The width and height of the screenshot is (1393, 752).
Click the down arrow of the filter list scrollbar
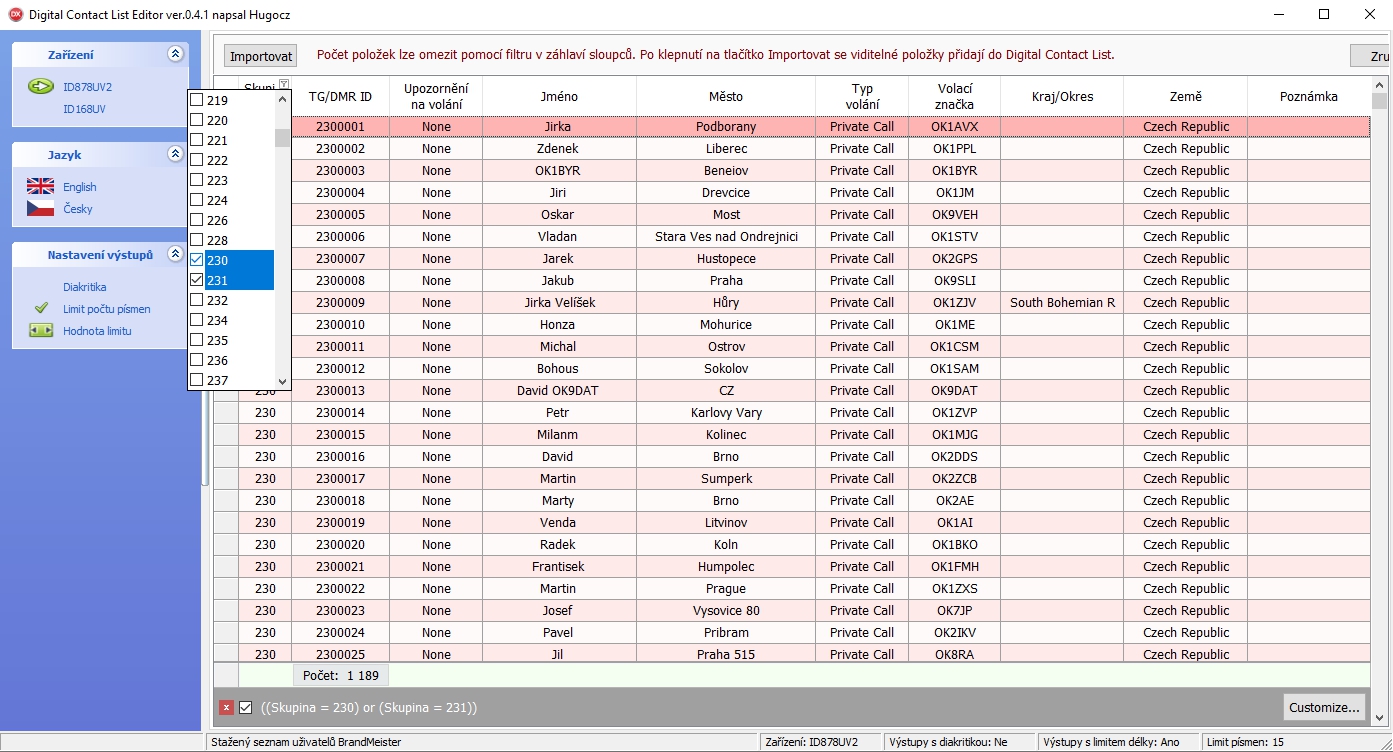pos(282,381)
